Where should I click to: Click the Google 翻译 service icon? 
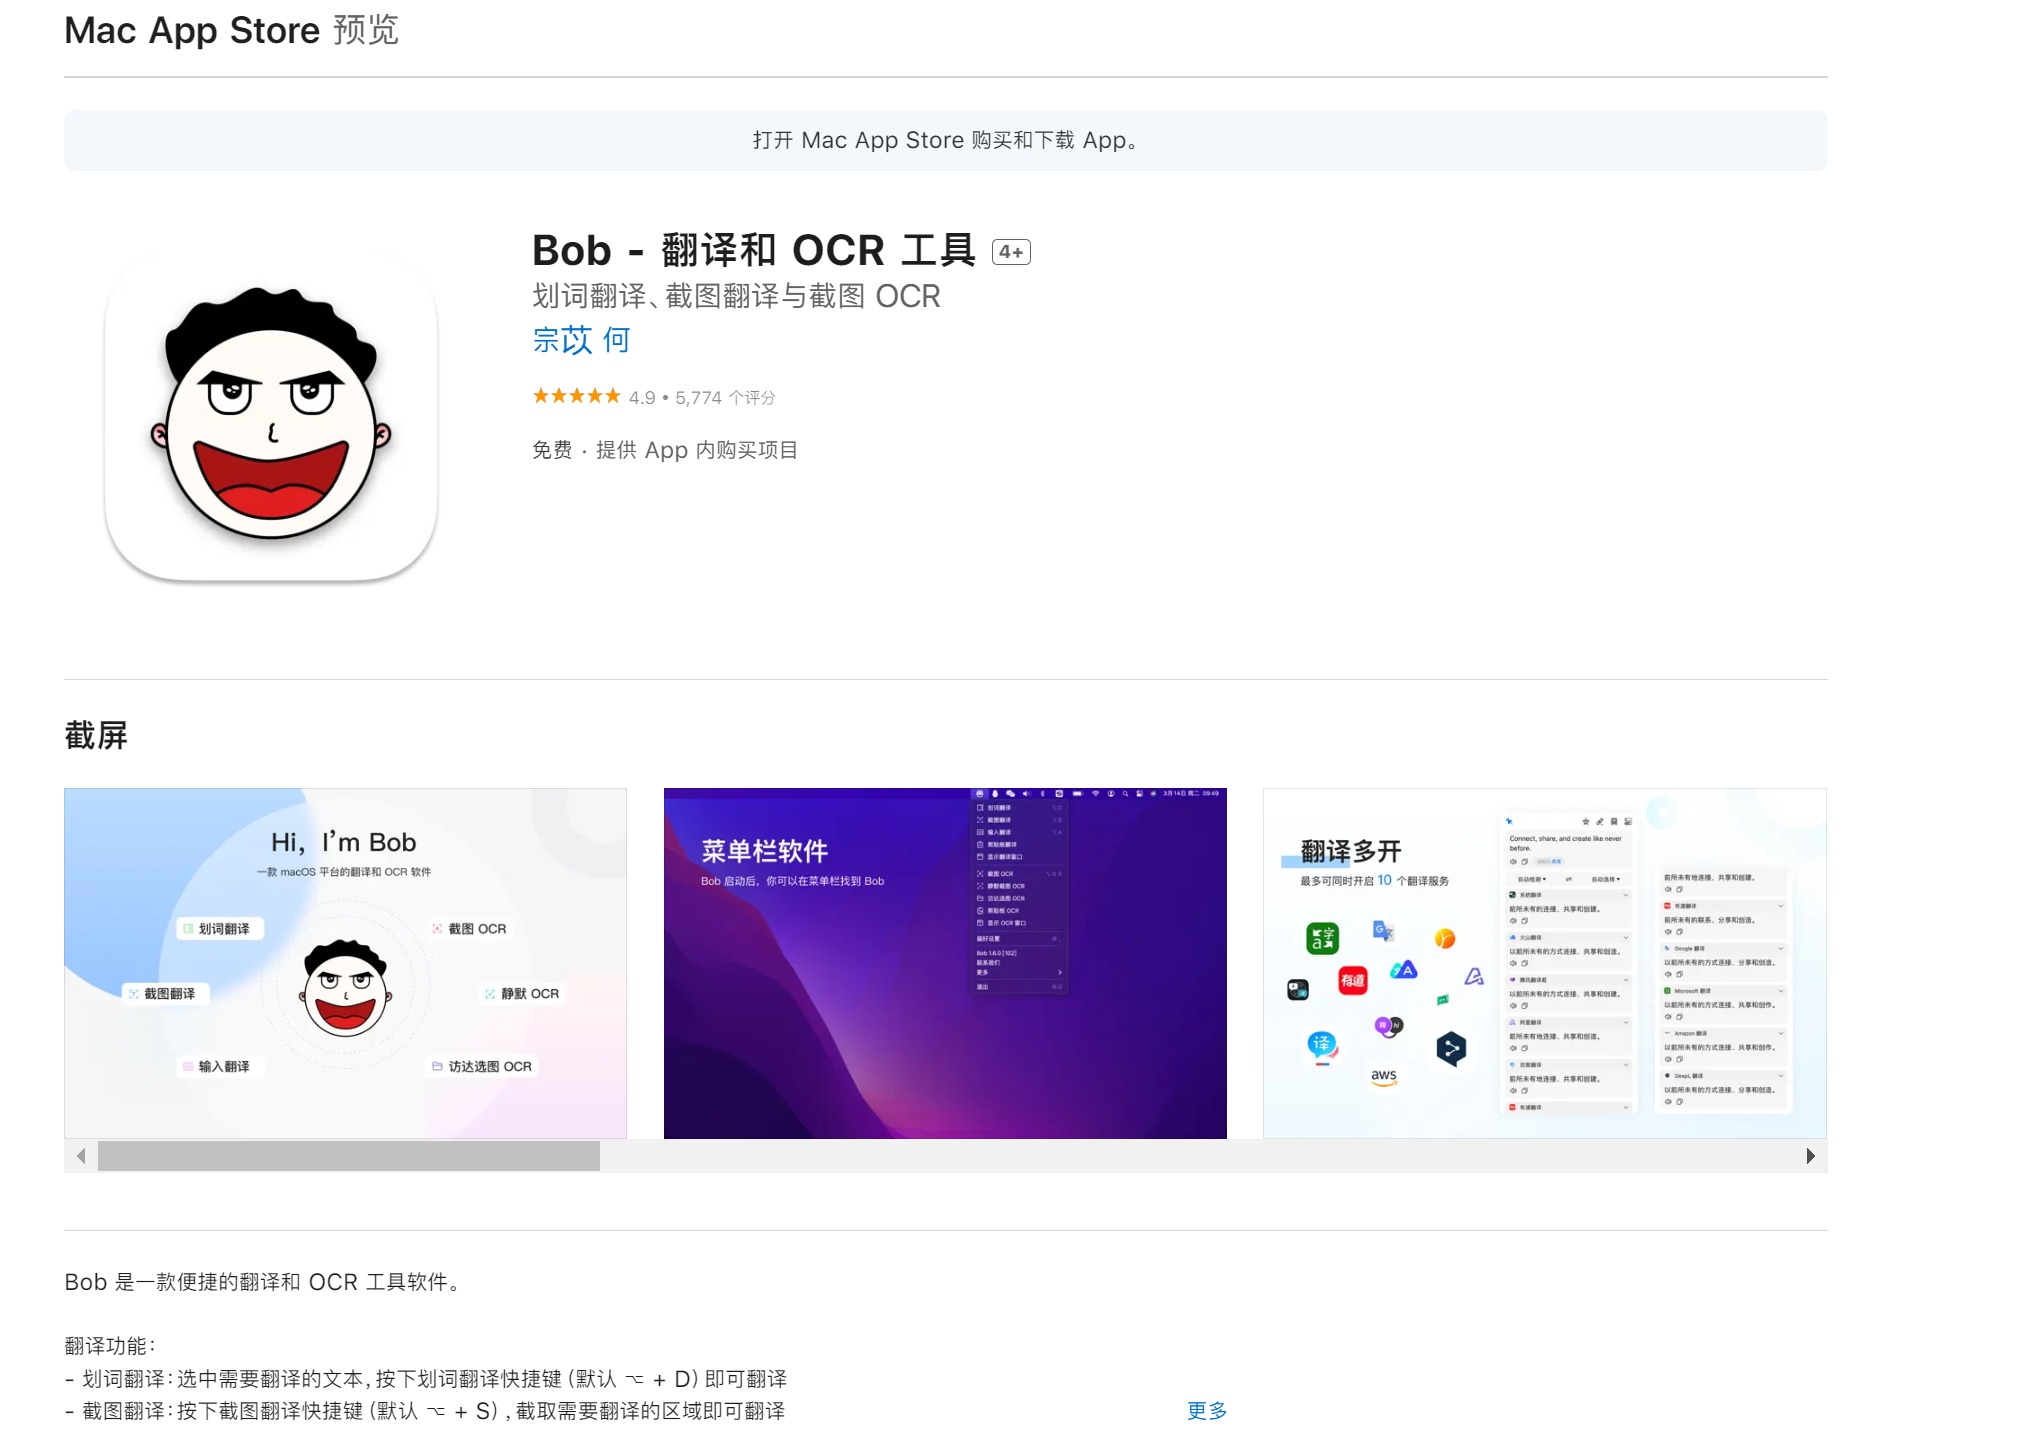point(1667,948)
